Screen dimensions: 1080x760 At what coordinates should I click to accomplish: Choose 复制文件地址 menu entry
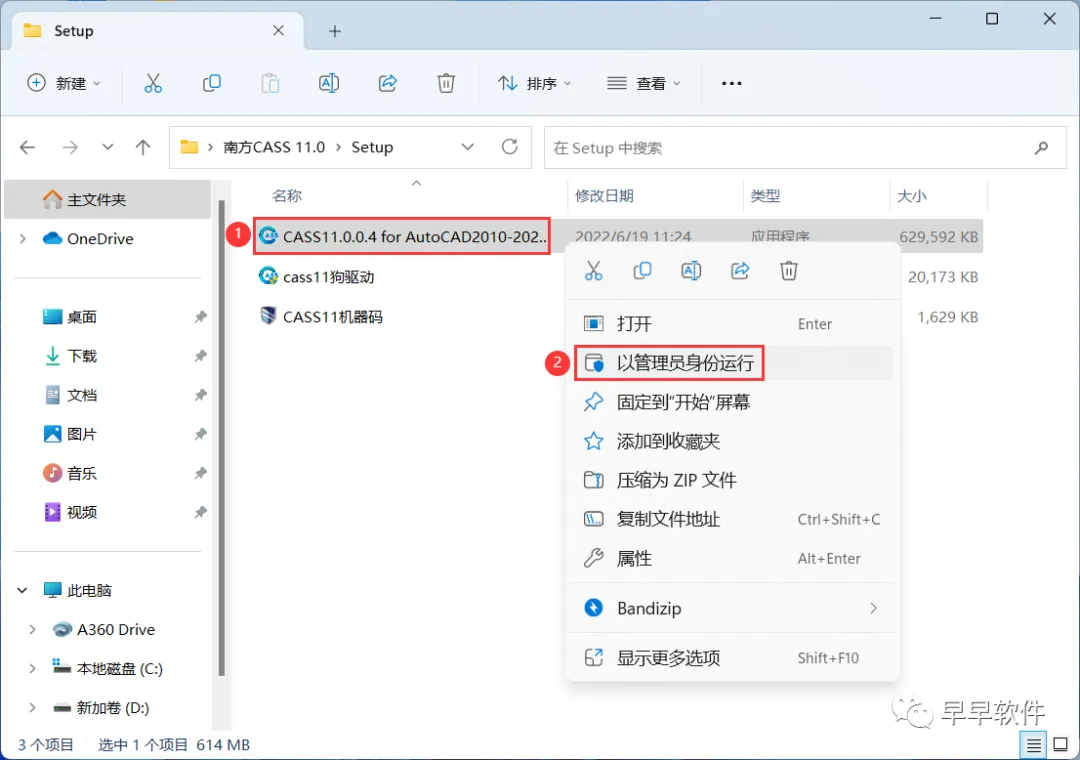732,519
